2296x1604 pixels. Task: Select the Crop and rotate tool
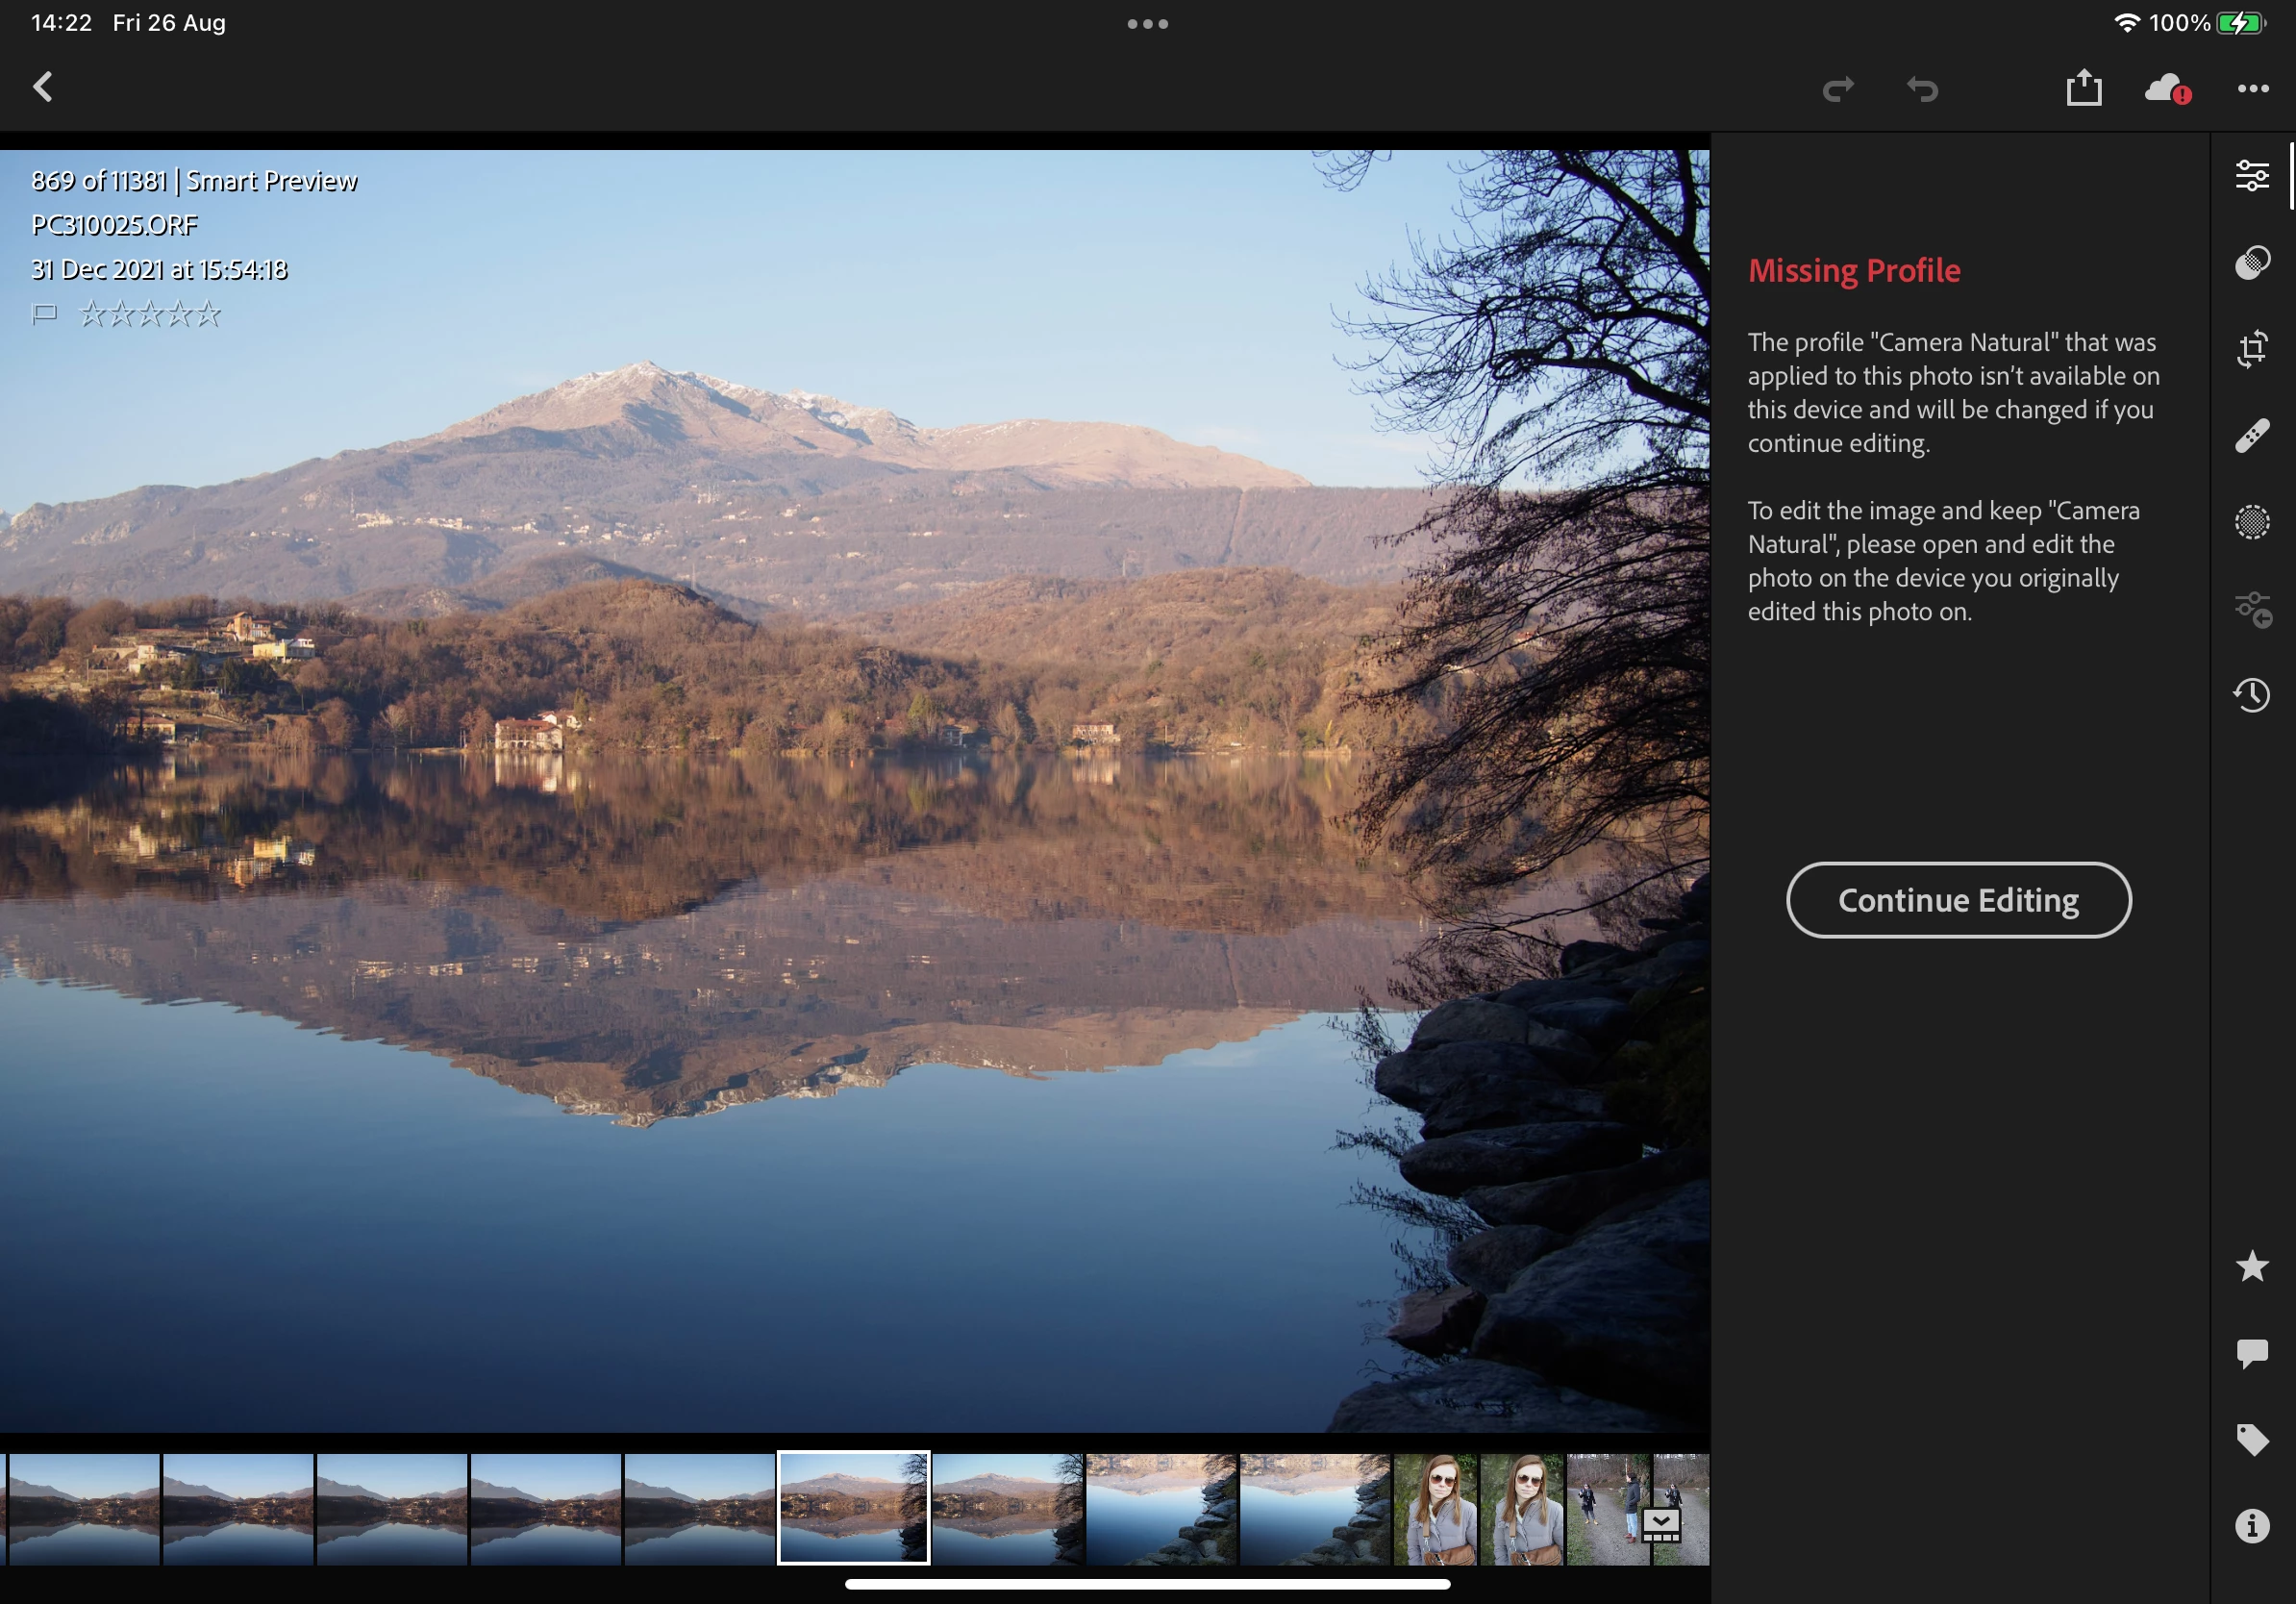2251,349
